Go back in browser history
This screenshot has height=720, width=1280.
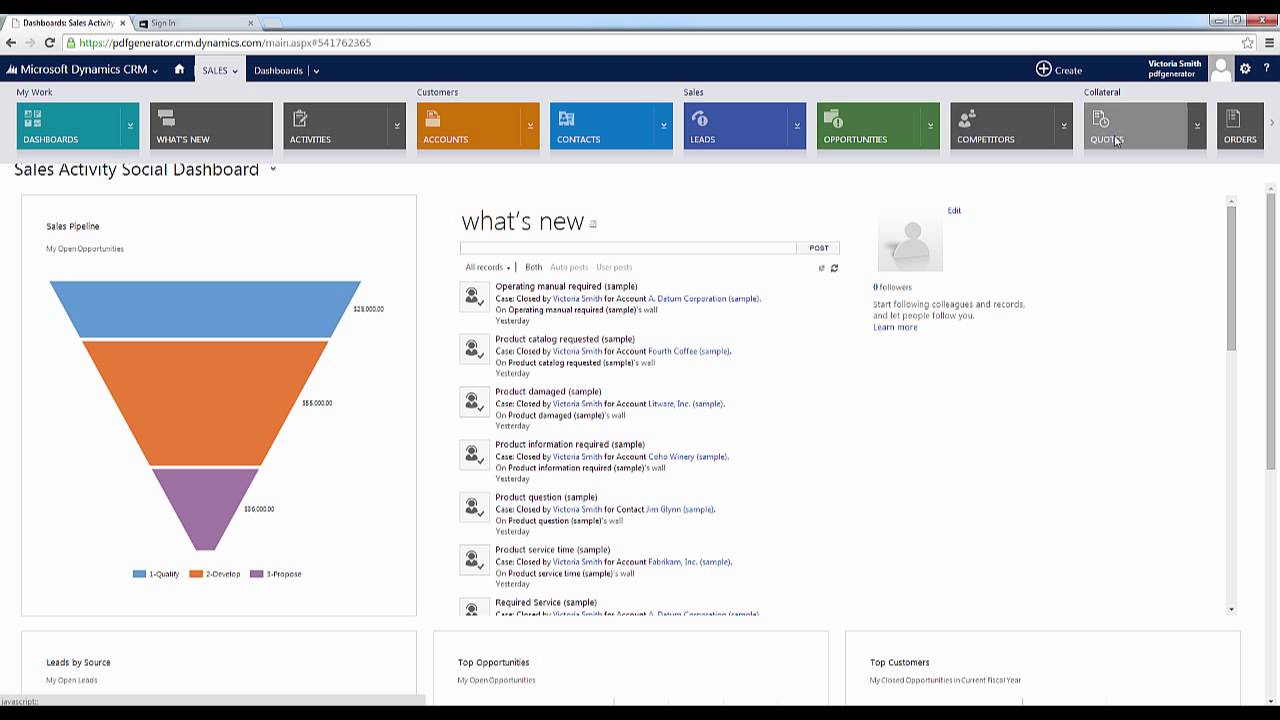11,43
